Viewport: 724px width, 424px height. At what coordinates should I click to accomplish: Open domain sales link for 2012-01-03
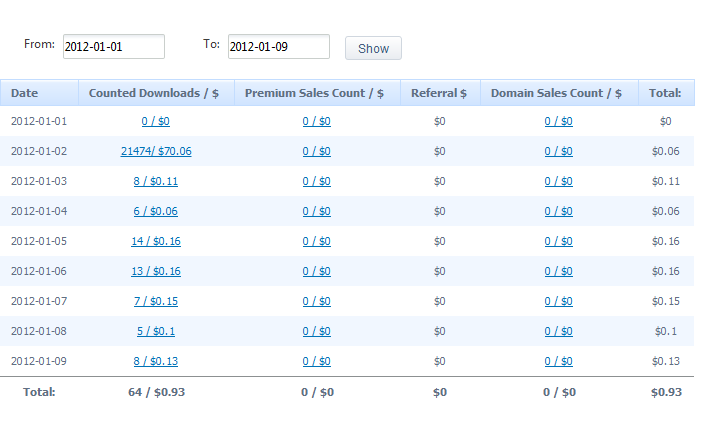[559, 181]
